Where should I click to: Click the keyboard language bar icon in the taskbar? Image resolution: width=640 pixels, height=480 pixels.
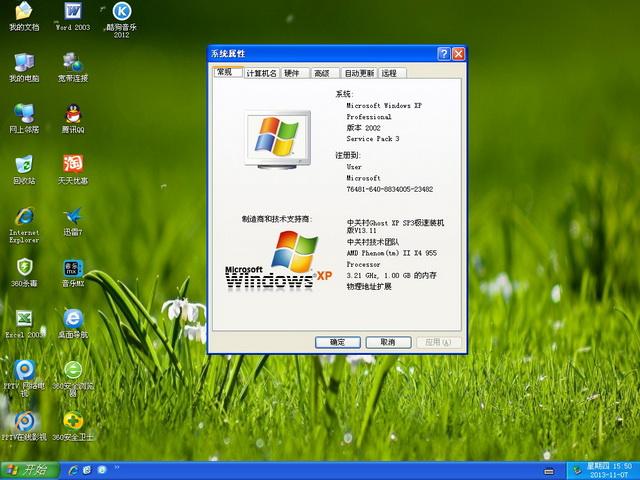point(549,471)
